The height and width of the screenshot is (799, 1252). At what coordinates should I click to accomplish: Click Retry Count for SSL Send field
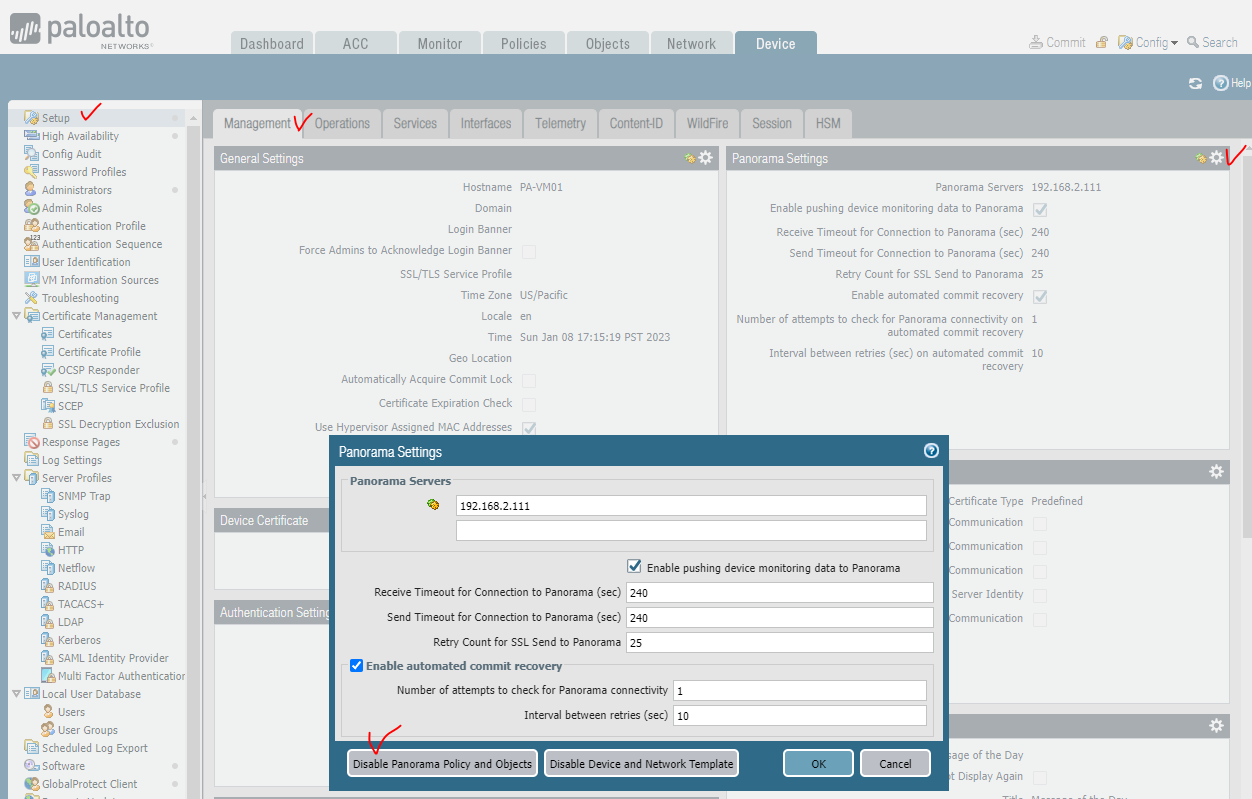780,642
